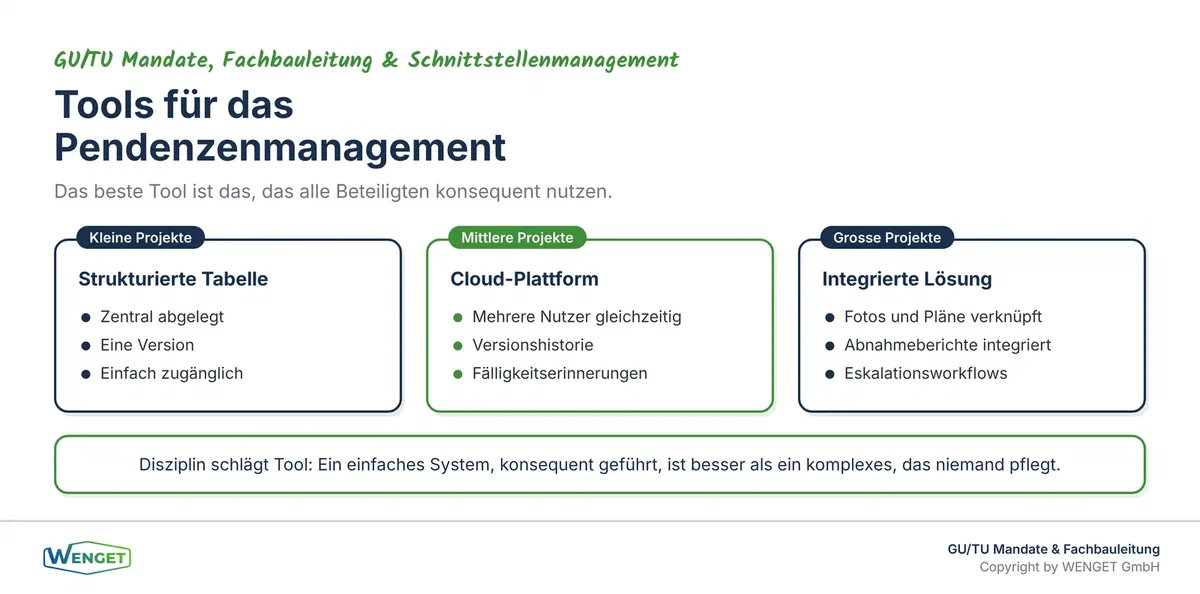Click the title 'Tools für das Pendenzenmanagement'
1200x594 pixels.
pos(280,126)
